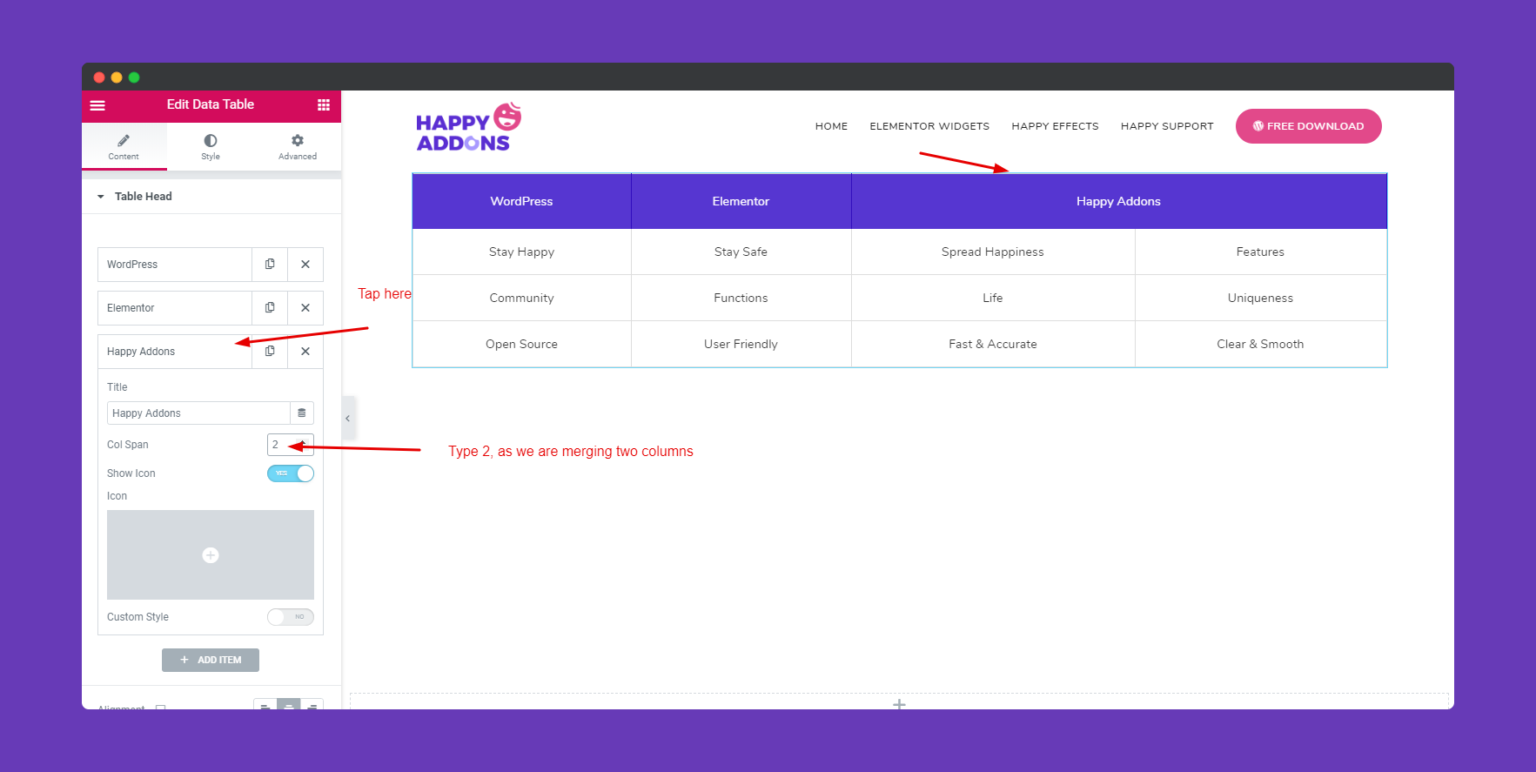Remove the WordPress item via X icon
Image resolution: width=1536 pixels, height=772 pixels.
pos(305,264)
